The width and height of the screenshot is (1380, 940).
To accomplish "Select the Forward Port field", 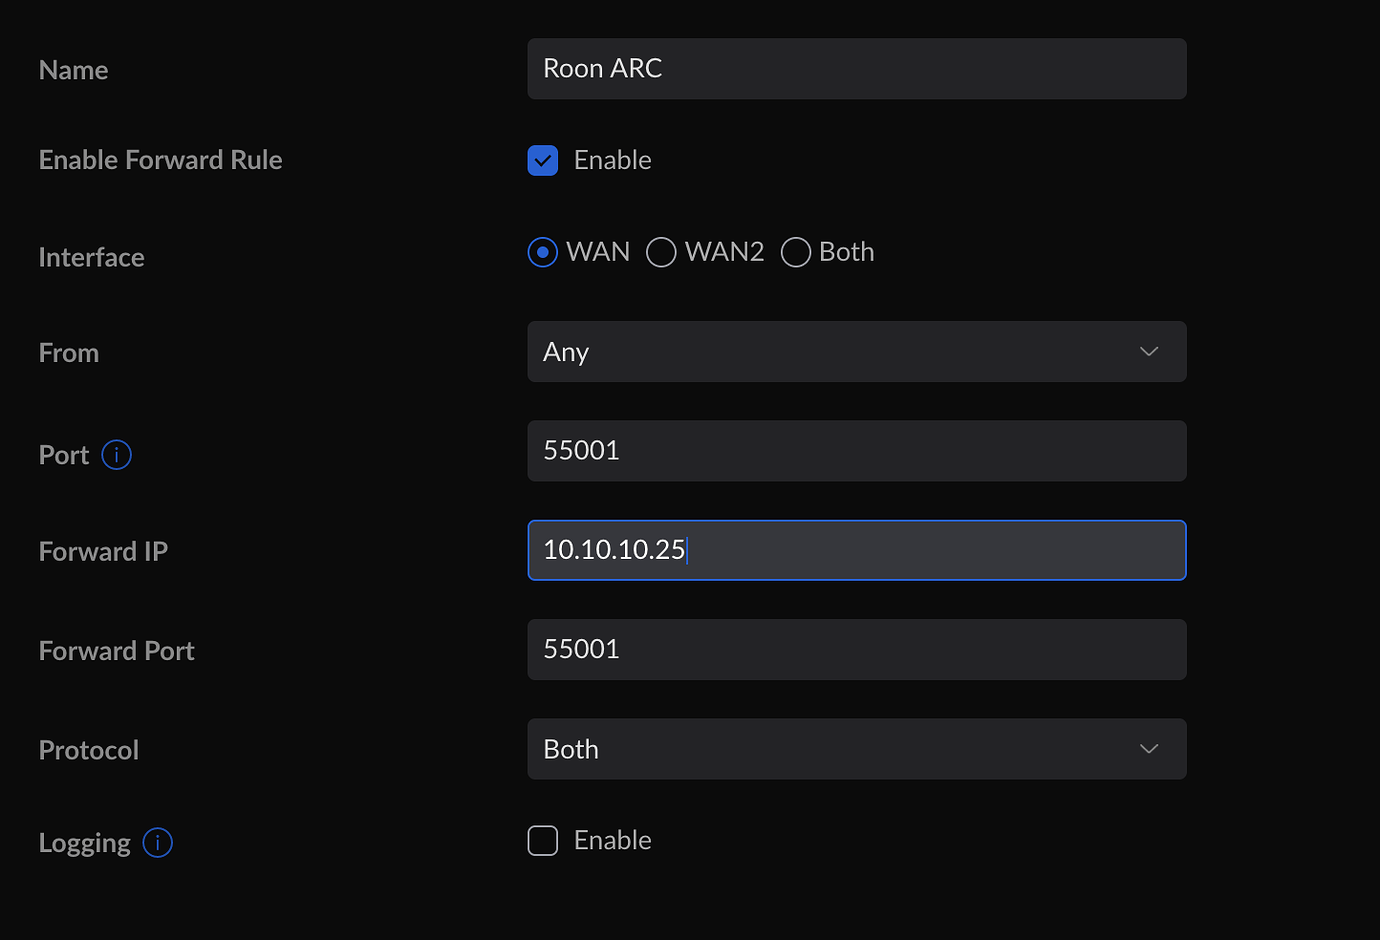I will 857,649.
